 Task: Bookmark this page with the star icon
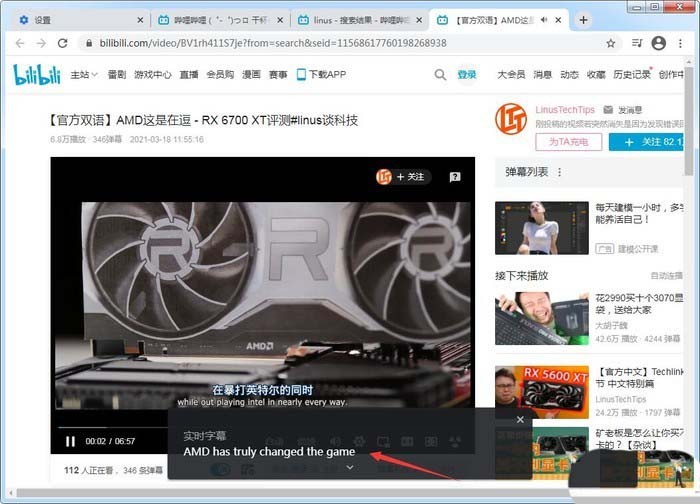pos(611,43)
